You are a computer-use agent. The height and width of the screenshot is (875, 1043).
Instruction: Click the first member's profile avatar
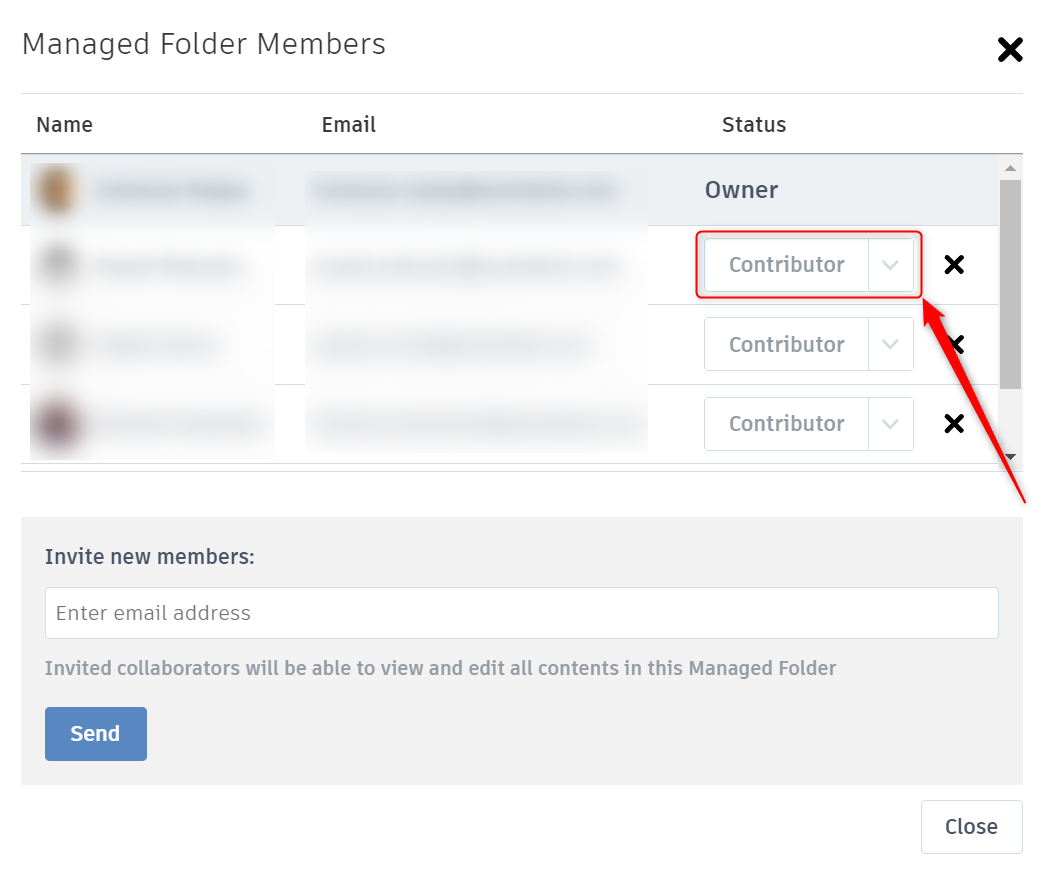pyautogui.click(x=55, y=189)
